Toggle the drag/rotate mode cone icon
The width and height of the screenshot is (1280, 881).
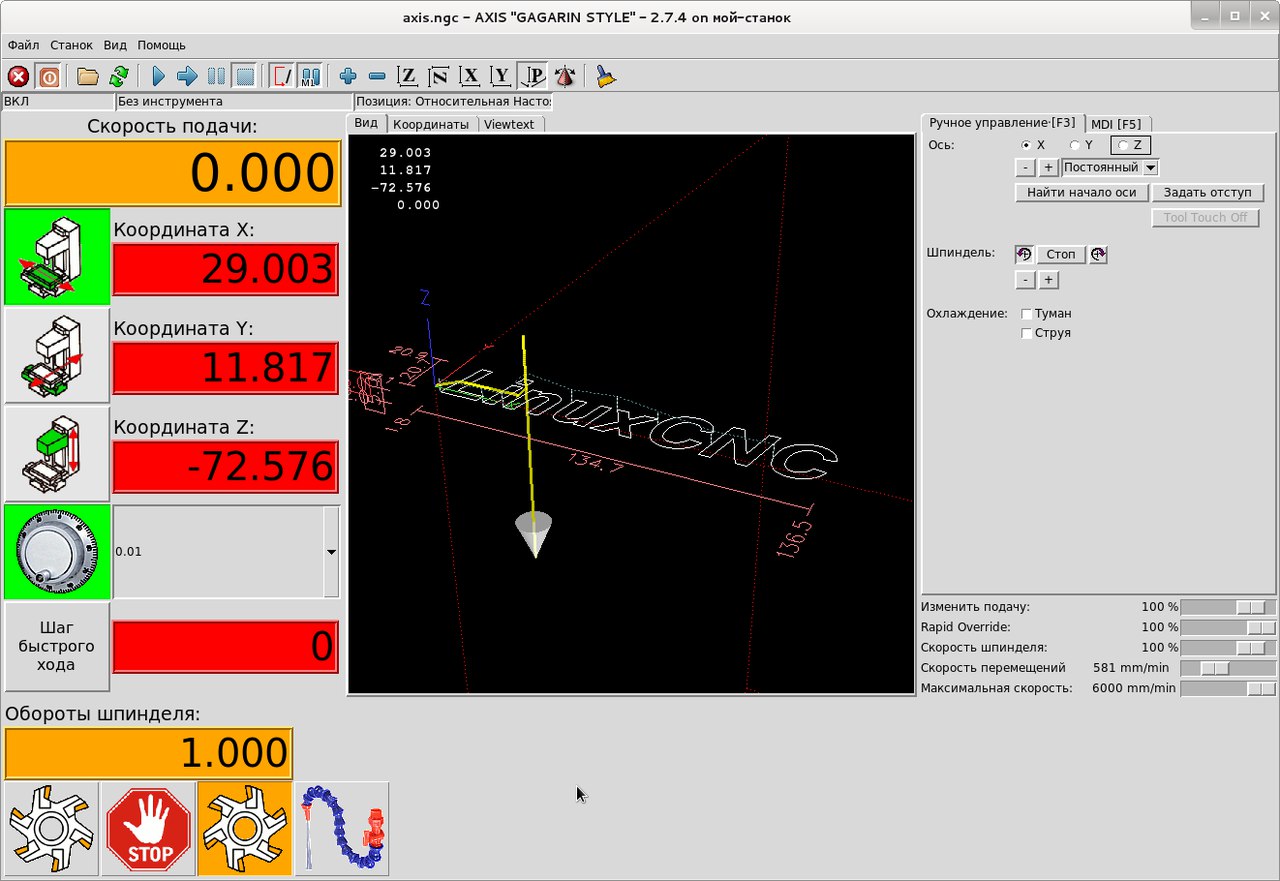(565, 76)
